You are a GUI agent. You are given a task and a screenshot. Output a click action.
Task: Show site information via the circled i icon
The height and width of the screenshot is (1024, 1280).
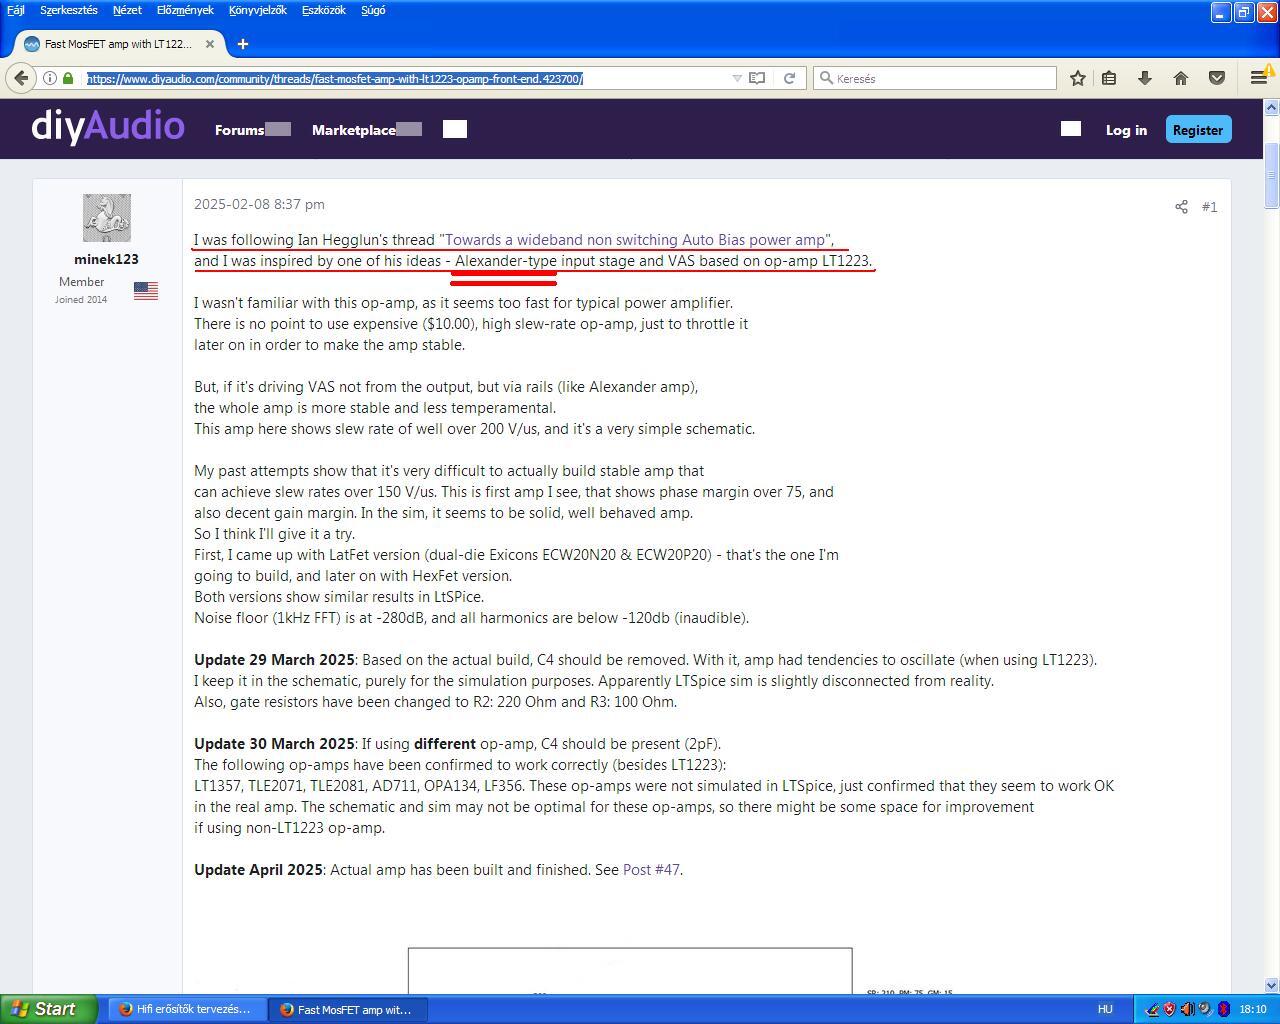tap(49, 78)
